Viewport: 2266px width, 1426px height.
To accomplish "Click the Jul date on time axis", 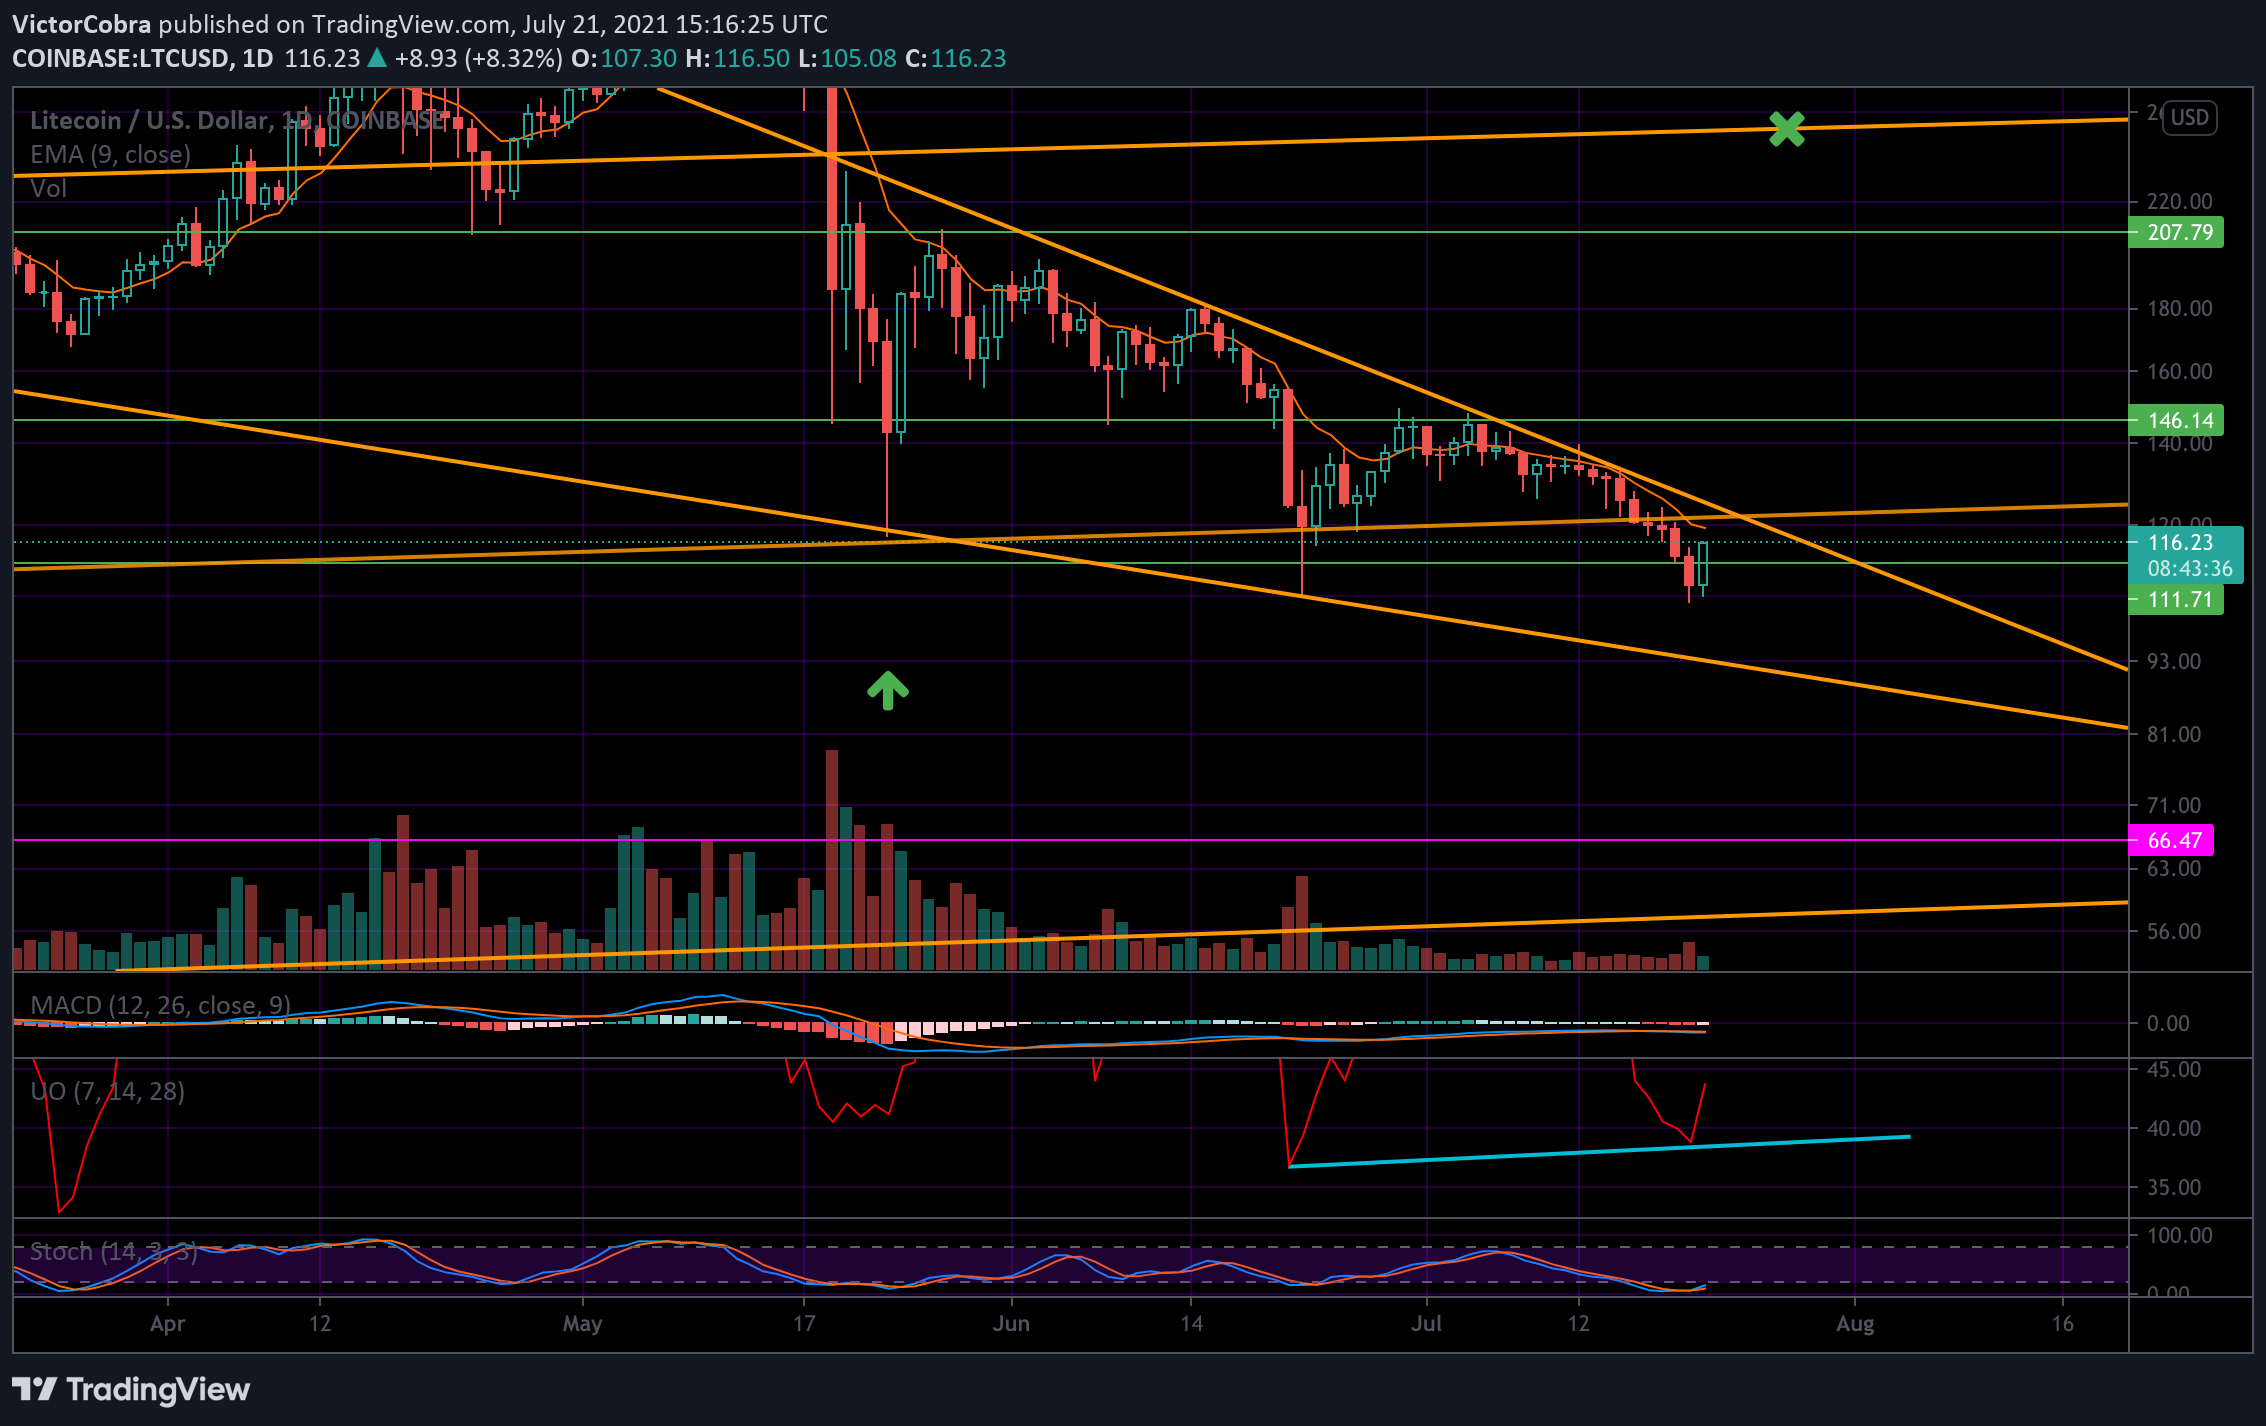I will 1426,1323.
